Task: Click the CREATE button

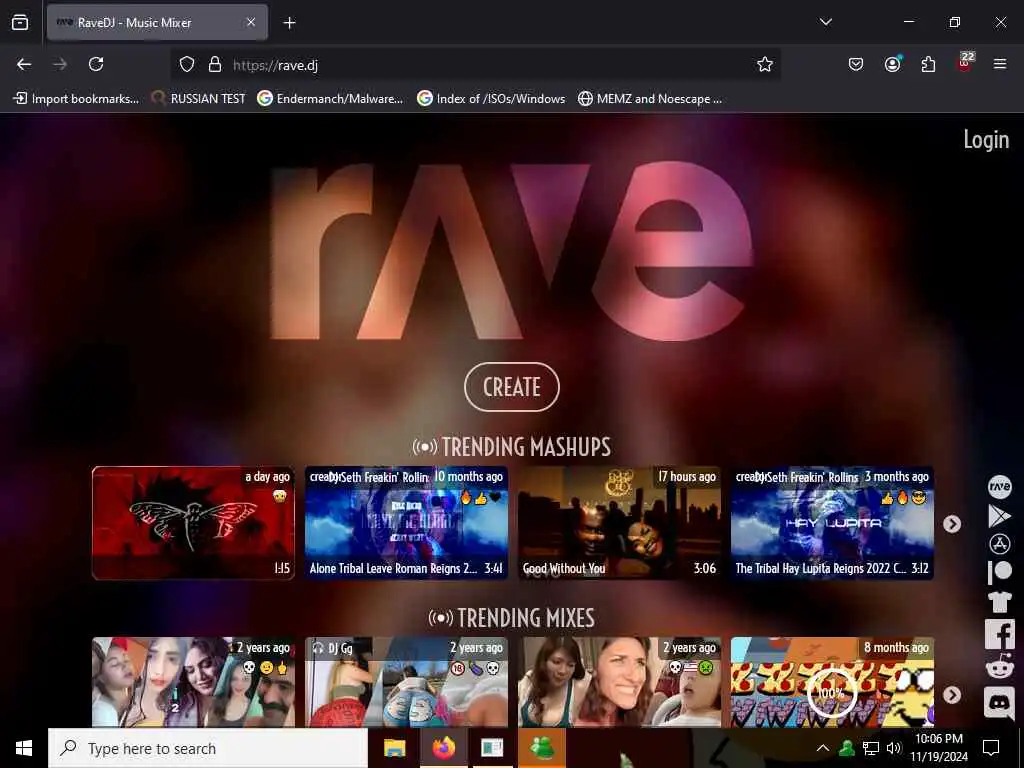Action: tap(512, 387)
